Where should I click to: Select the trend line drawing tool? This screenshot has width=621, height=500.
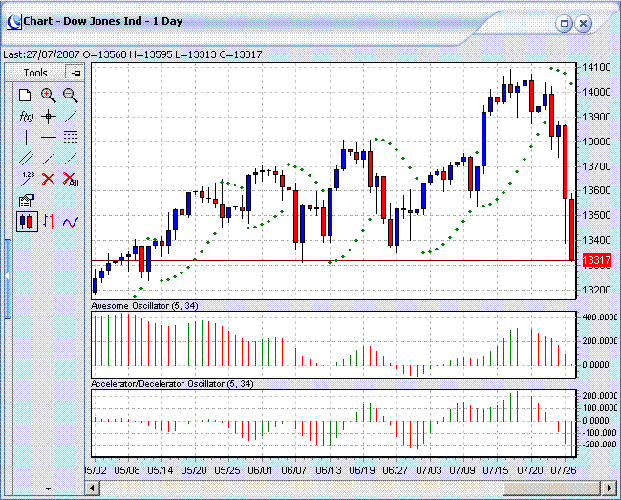(x=70, y=116)
